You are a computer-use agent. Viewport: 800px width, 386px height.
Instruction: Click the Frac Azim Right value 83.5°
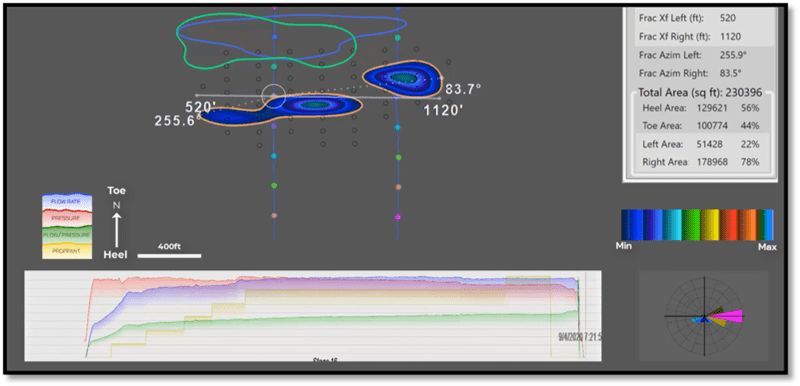730,73
